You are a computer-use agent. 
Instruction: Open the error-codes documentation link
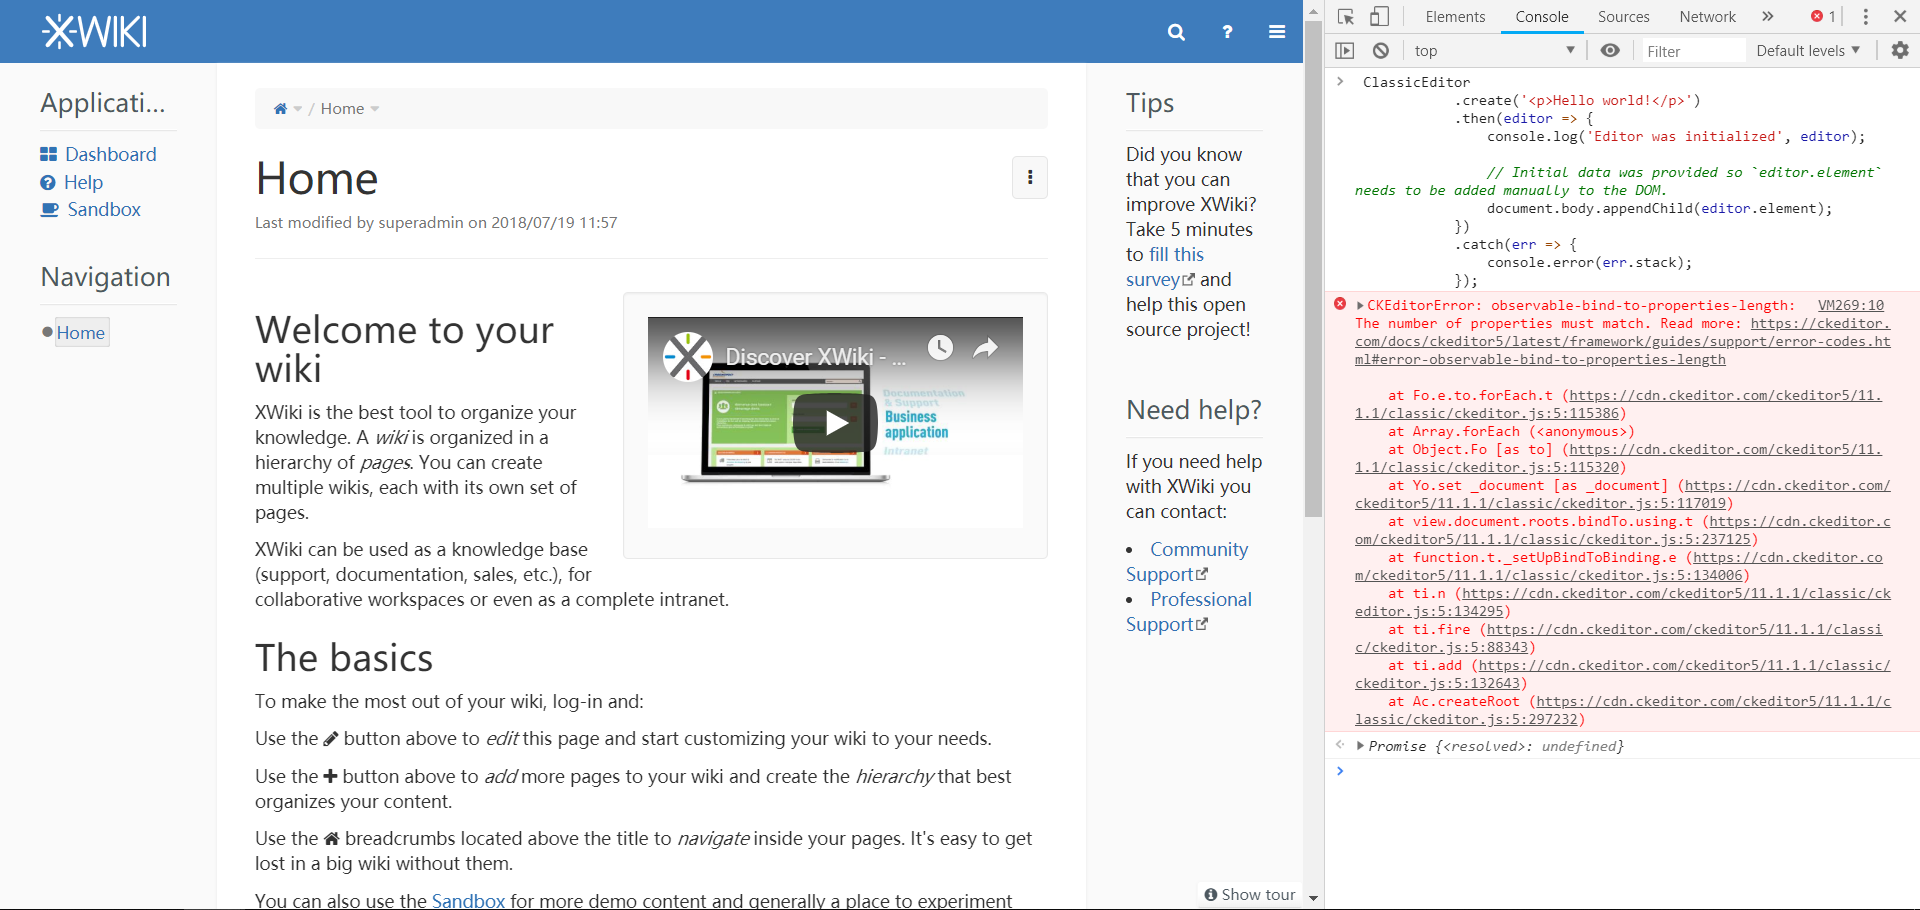[1622, 342]
